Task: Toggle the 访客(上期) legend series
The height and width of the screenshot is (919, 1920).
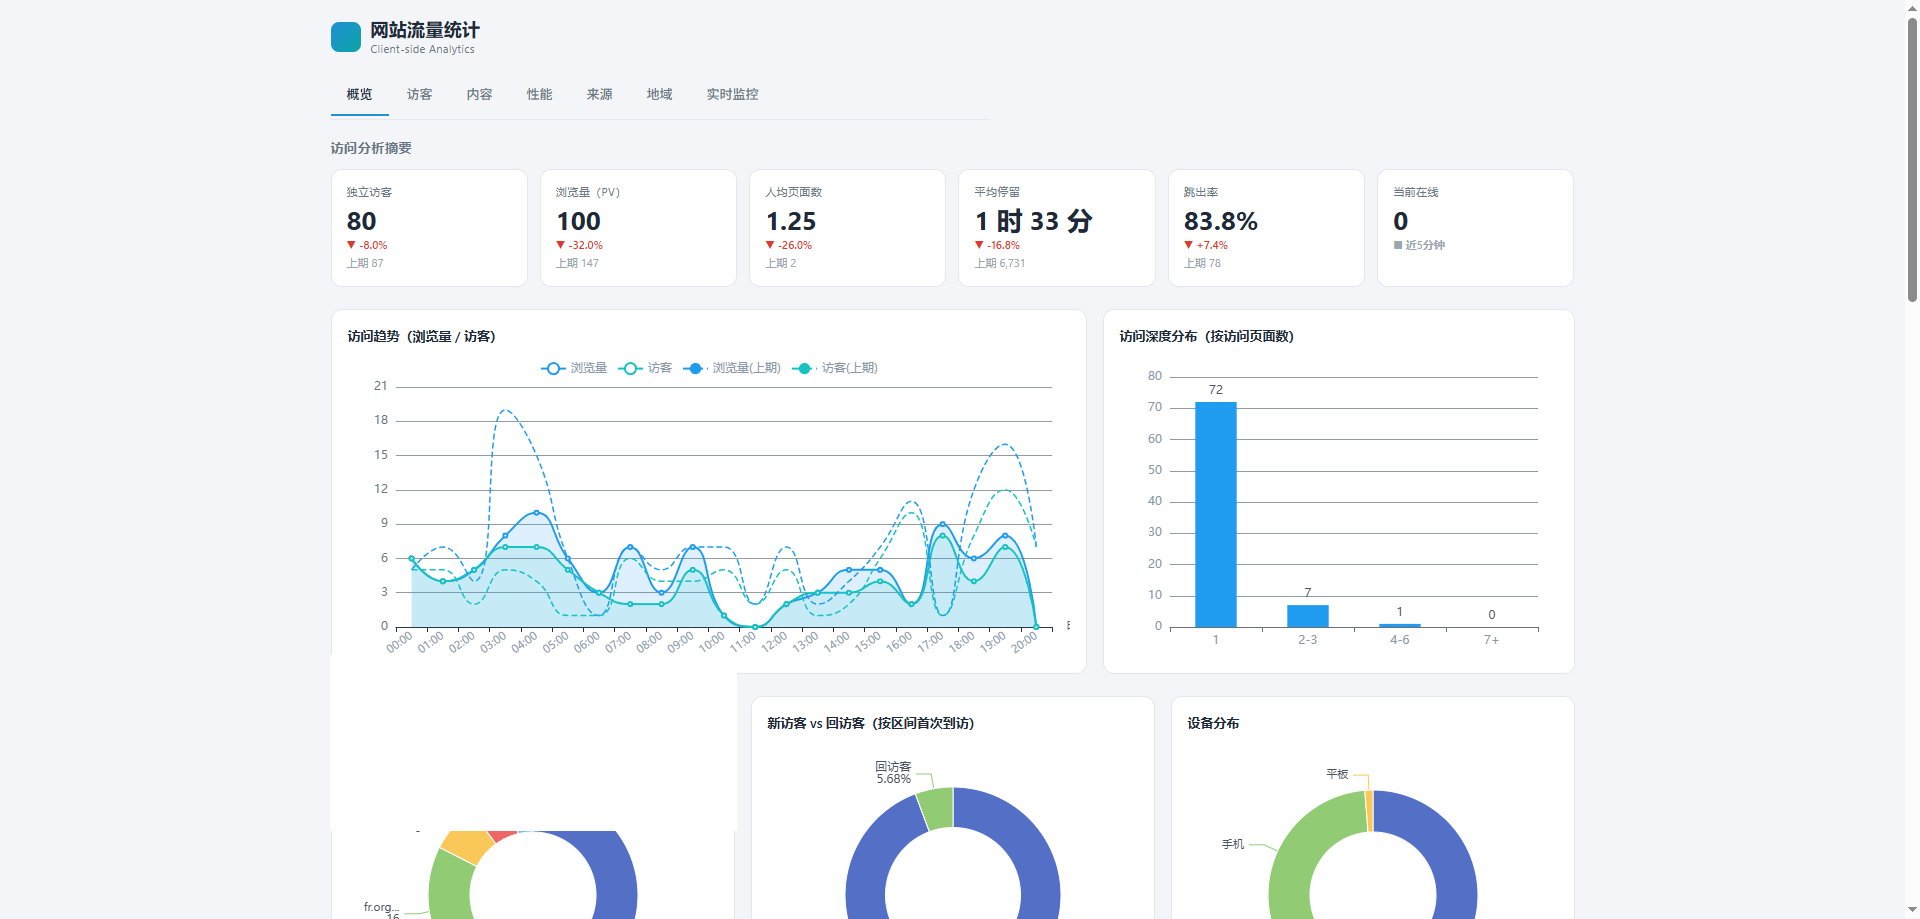Action: (835, 368)
